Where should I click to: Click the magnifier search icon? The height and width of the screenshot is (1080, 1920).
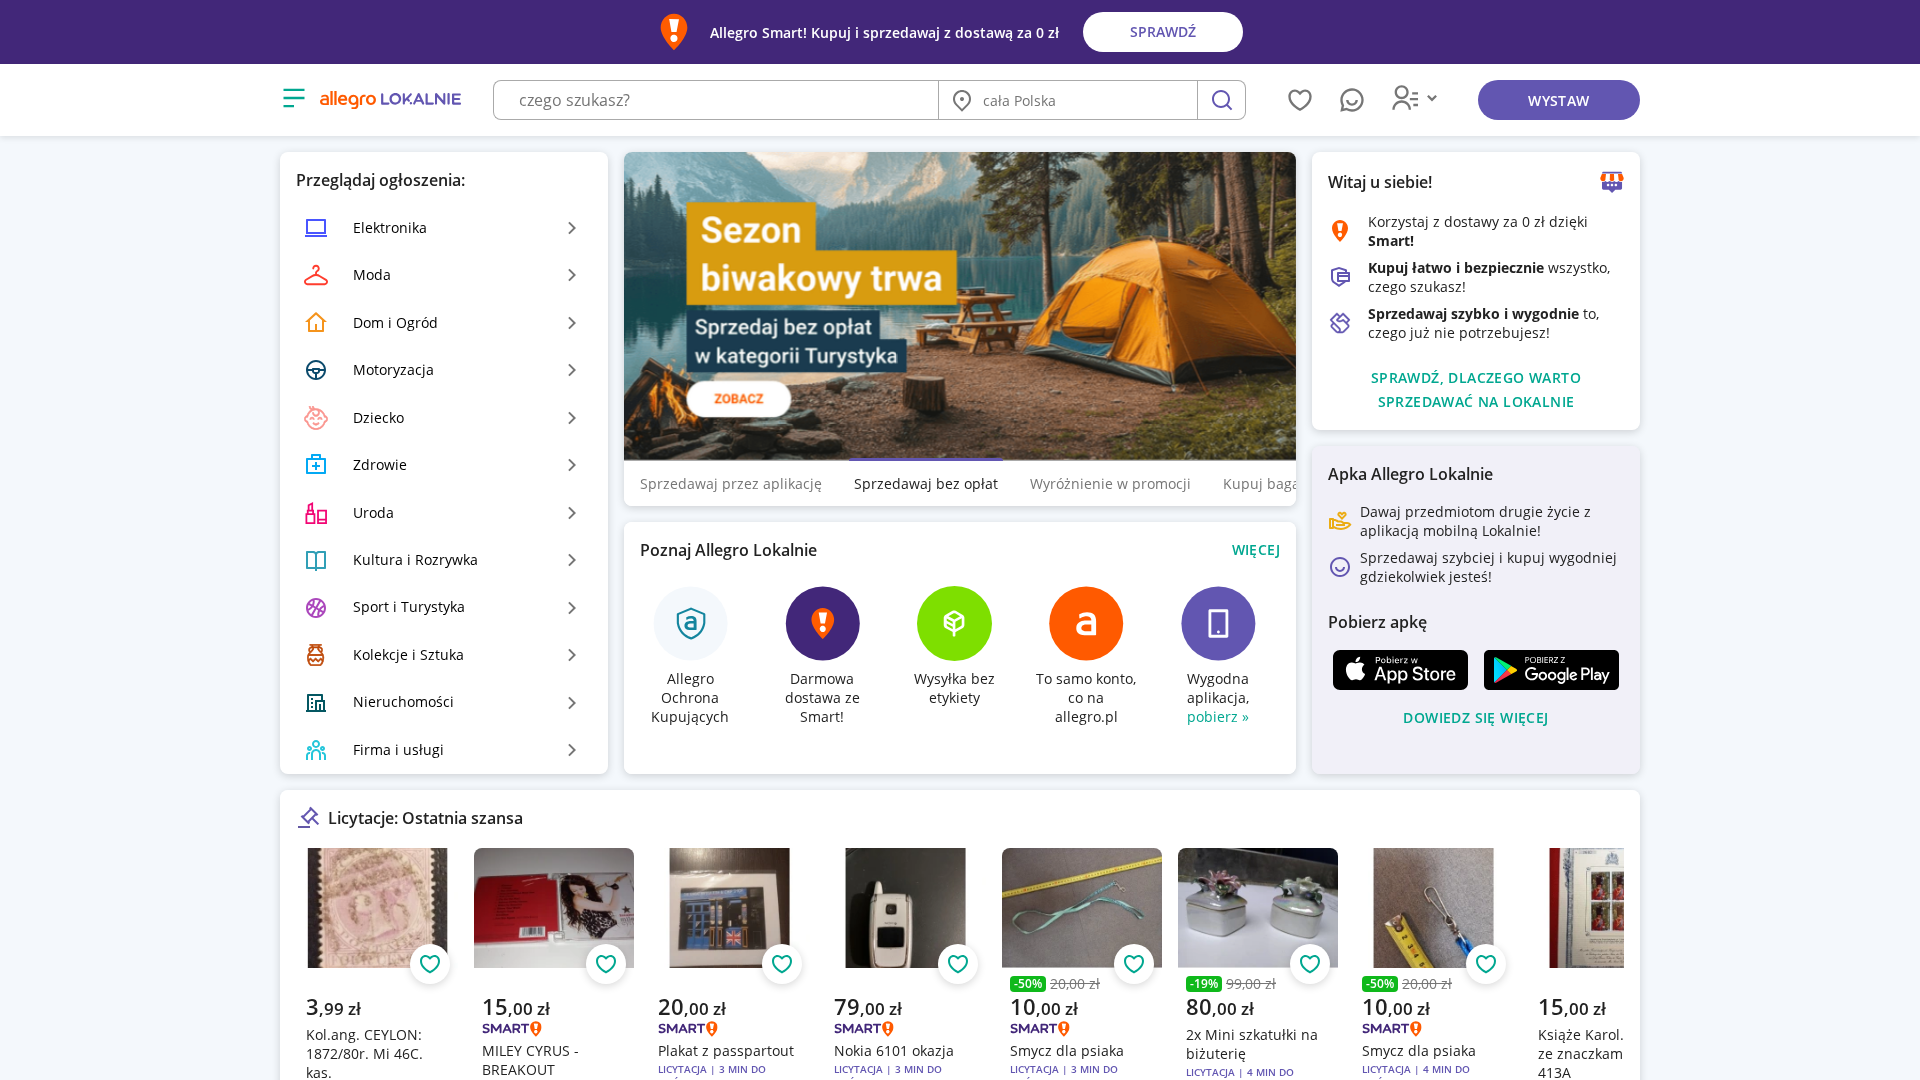point(1221,100)
